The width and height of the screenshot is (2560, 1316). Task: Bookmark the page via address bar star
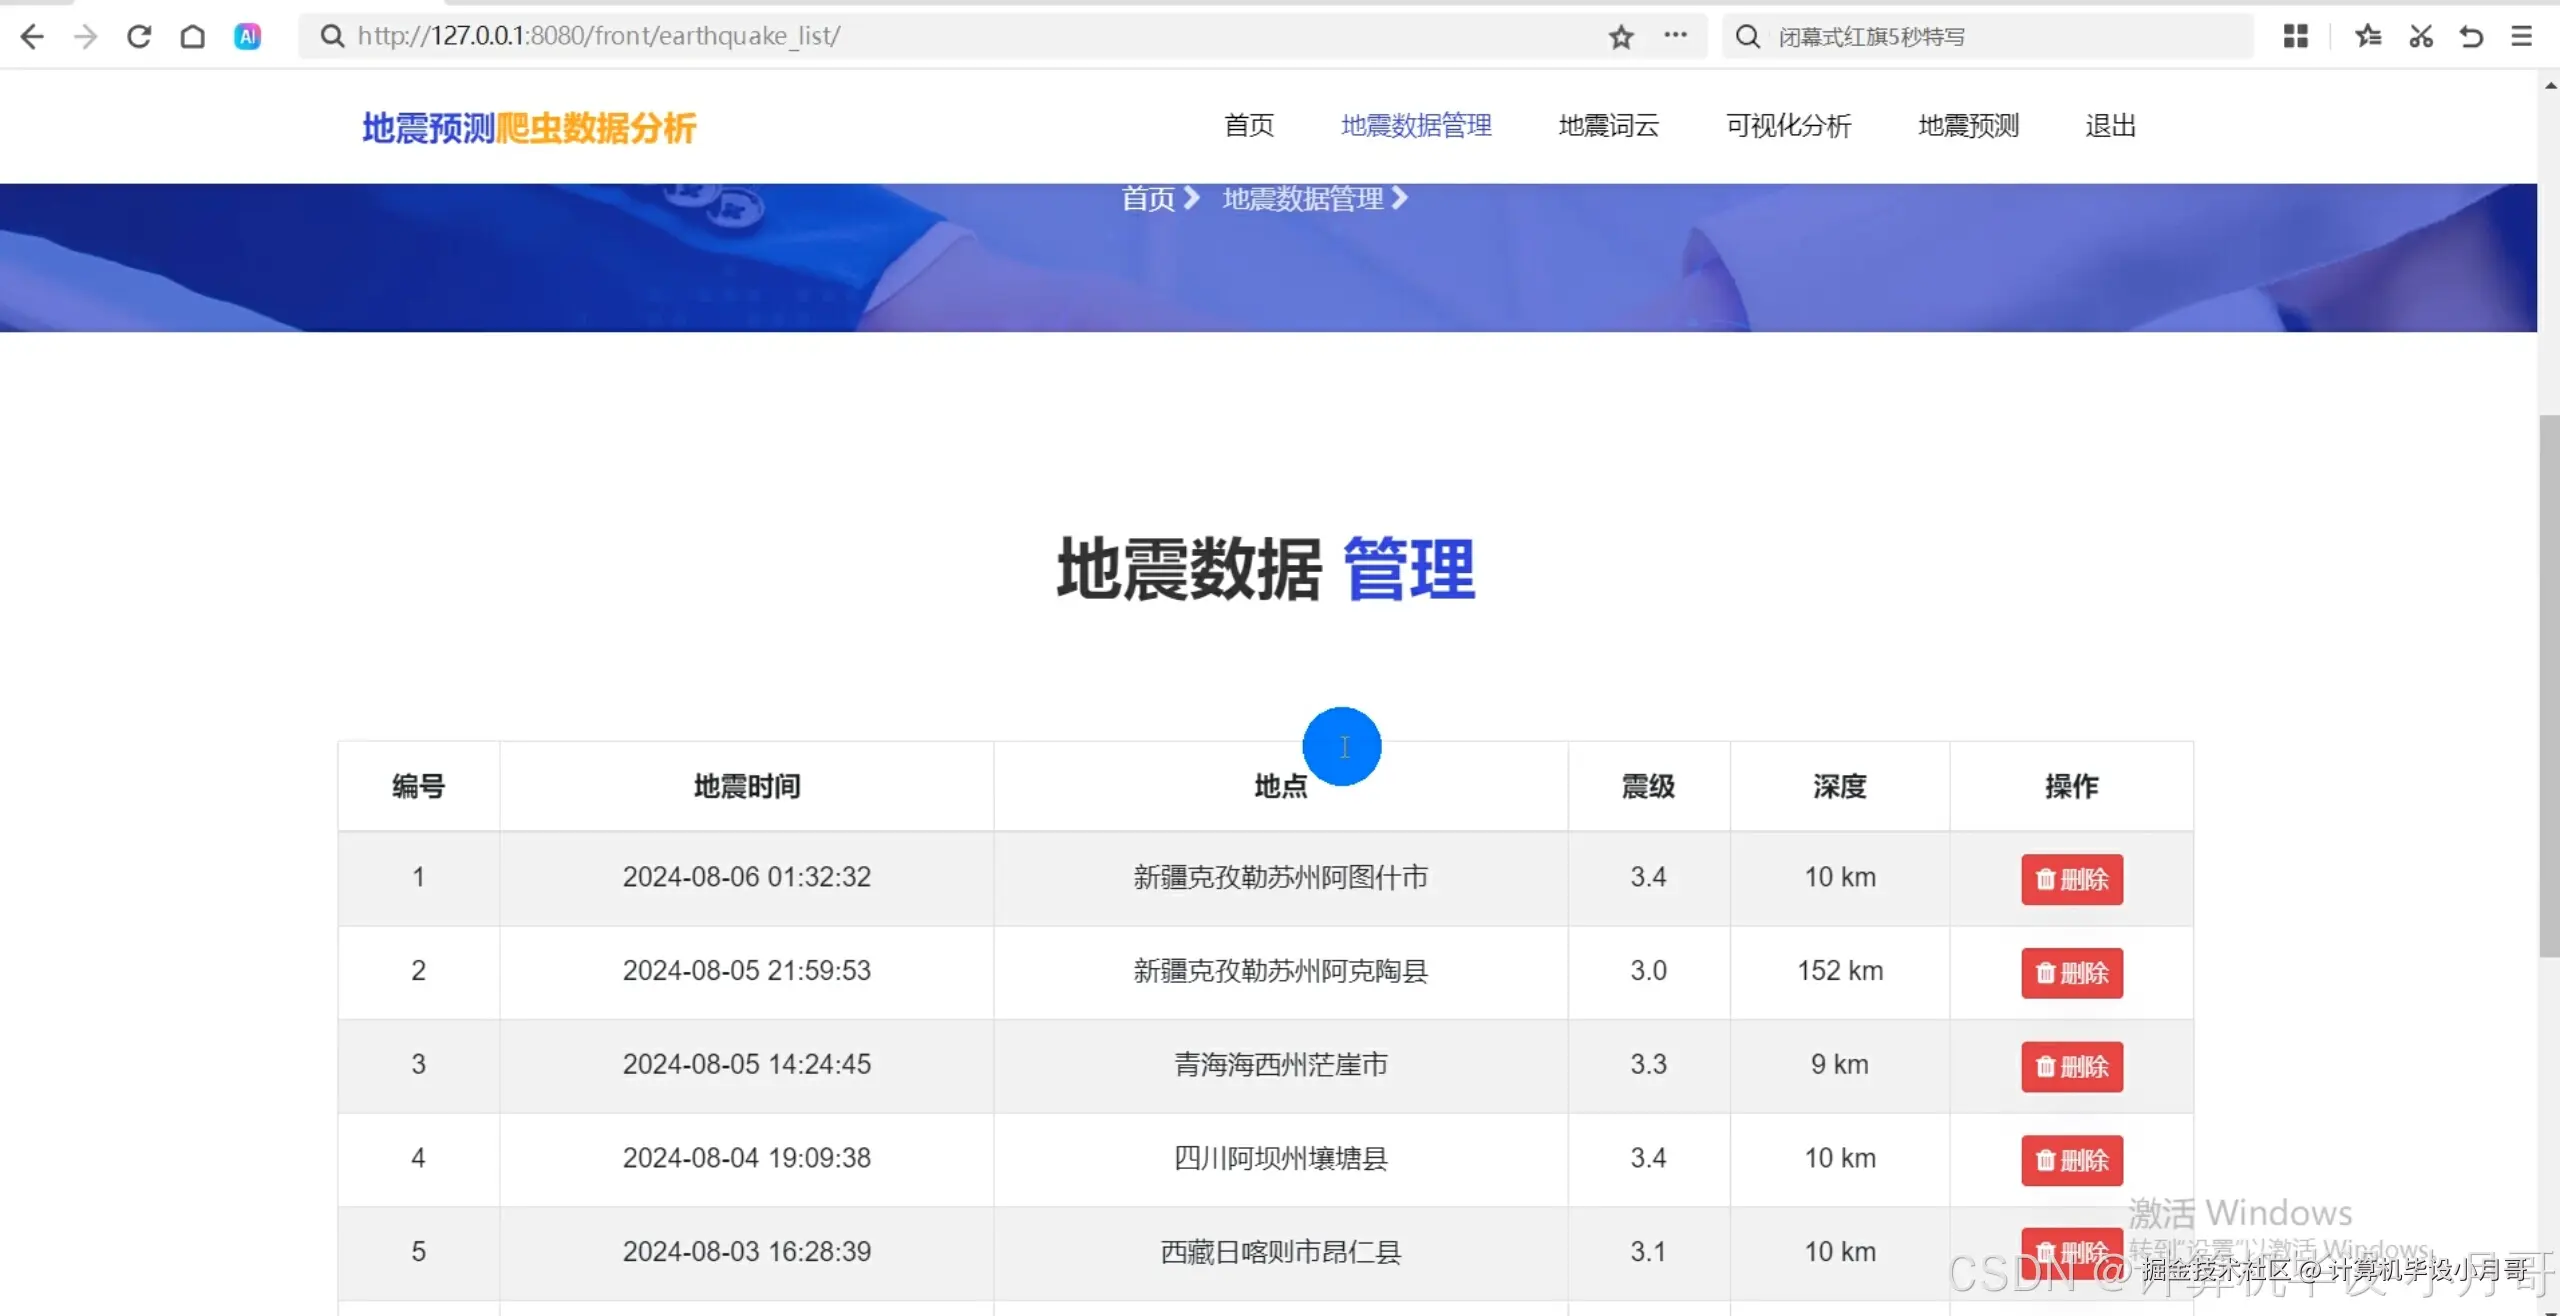1620,36
